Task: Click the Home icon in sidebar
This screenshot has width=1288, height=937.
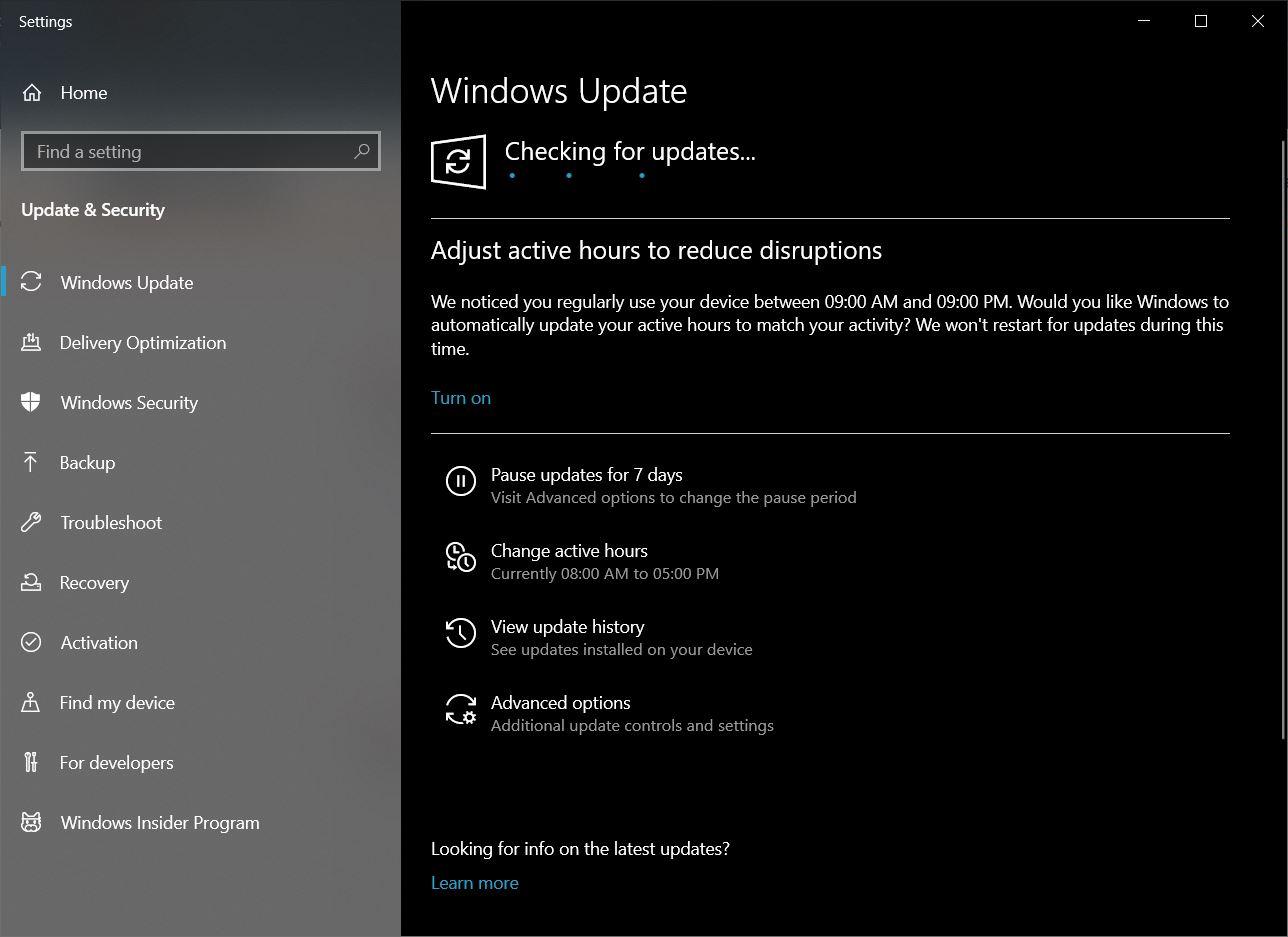Action: (32, 93)
